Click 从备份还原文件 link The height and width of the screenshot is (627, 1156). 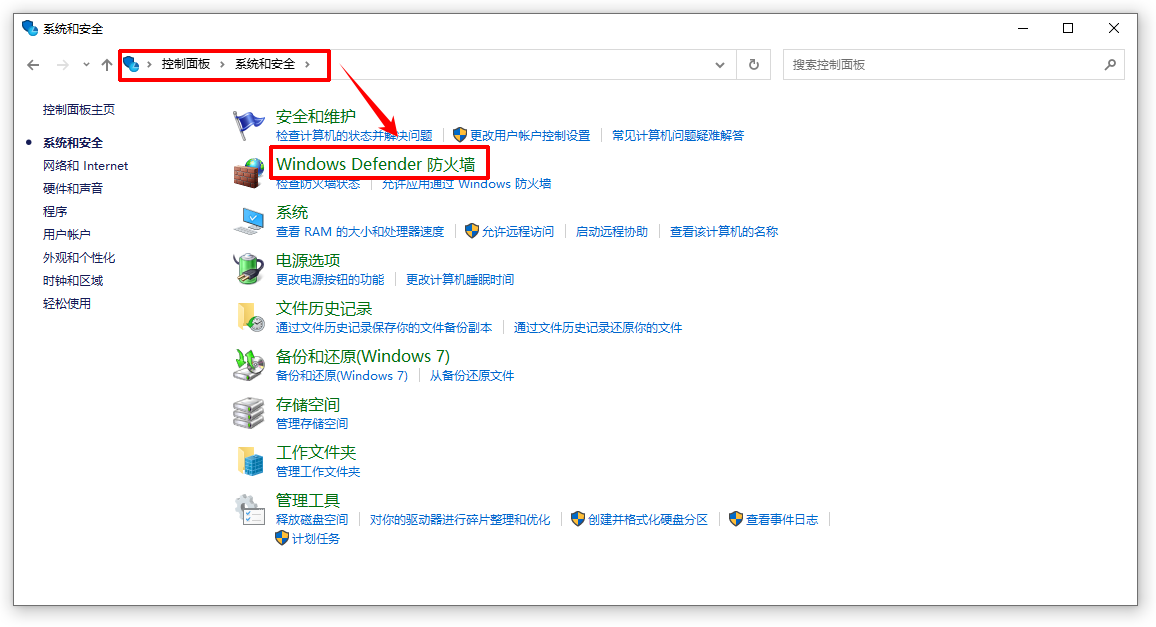tap(472, 375)
